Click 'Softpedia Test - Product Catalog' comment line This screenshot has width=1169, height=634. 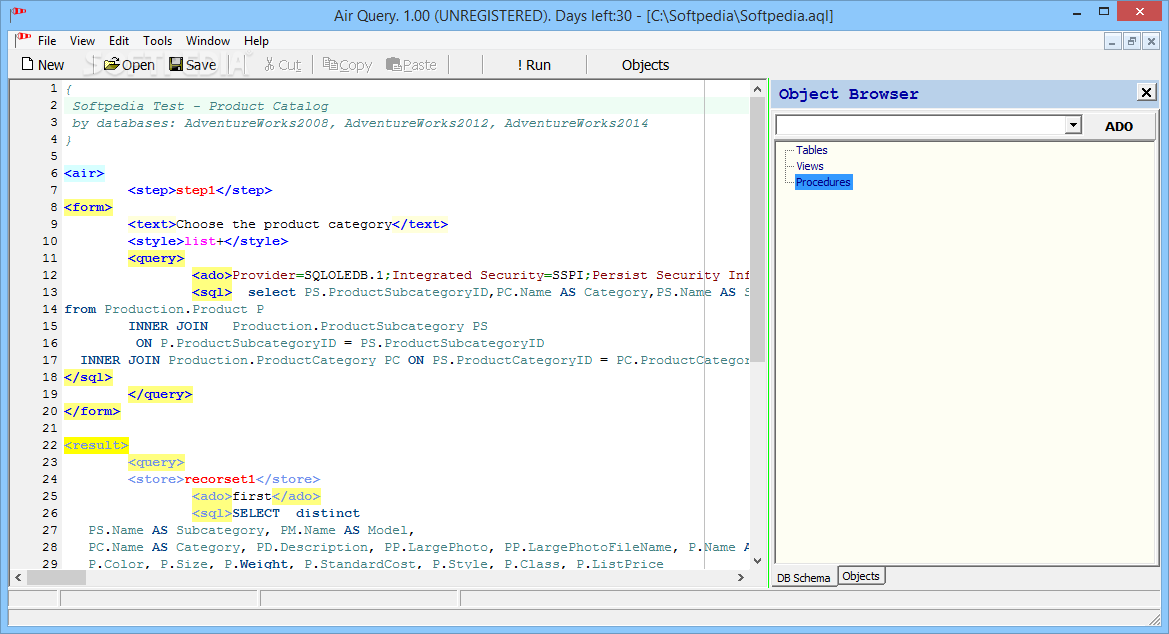click(200, 106)
